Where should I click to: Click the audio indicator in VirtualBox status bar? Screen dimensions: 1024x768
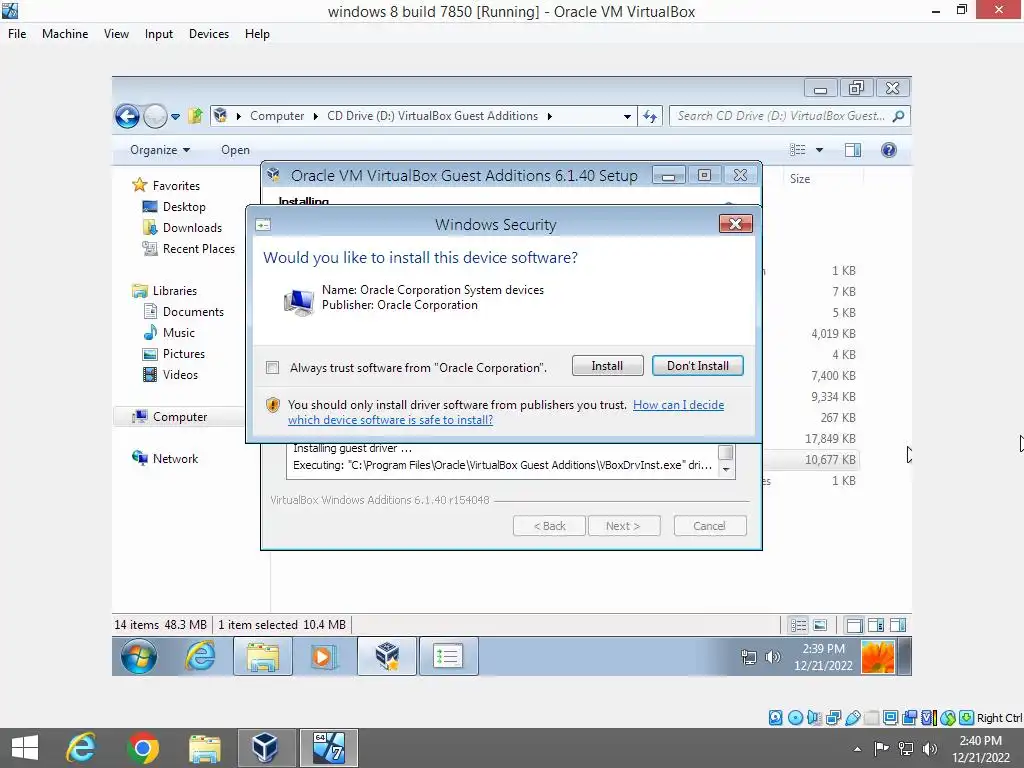814,718
